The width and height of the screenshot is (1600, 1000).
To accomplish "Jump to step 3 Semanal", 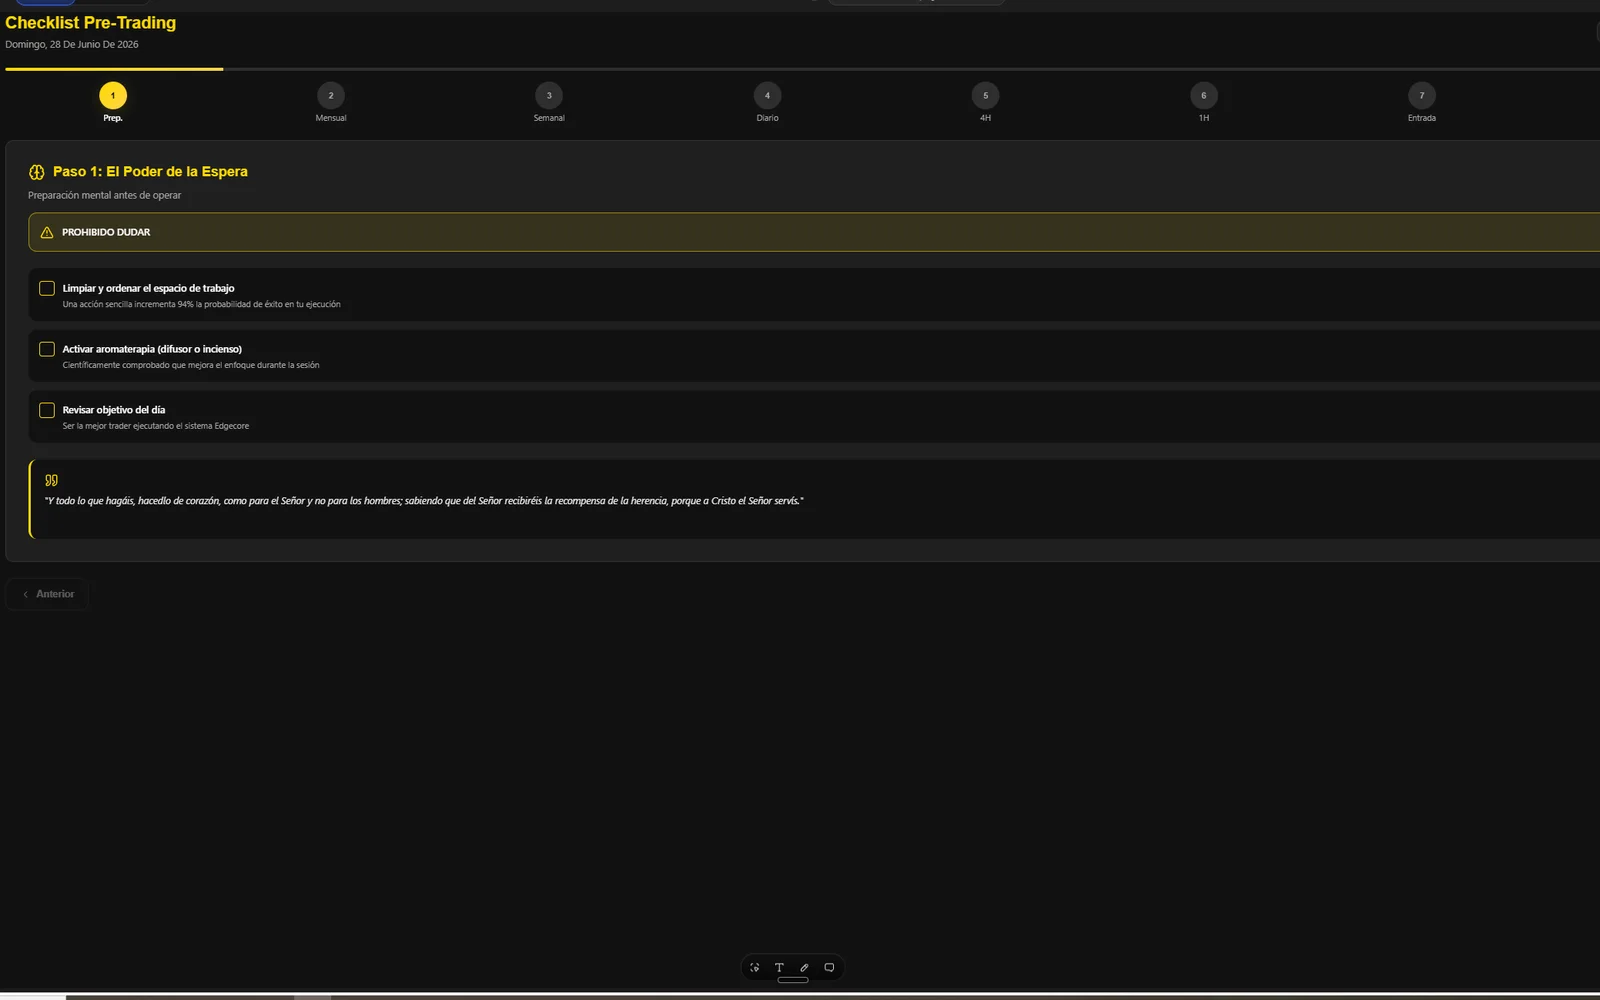I will click(x=549, y=96).
